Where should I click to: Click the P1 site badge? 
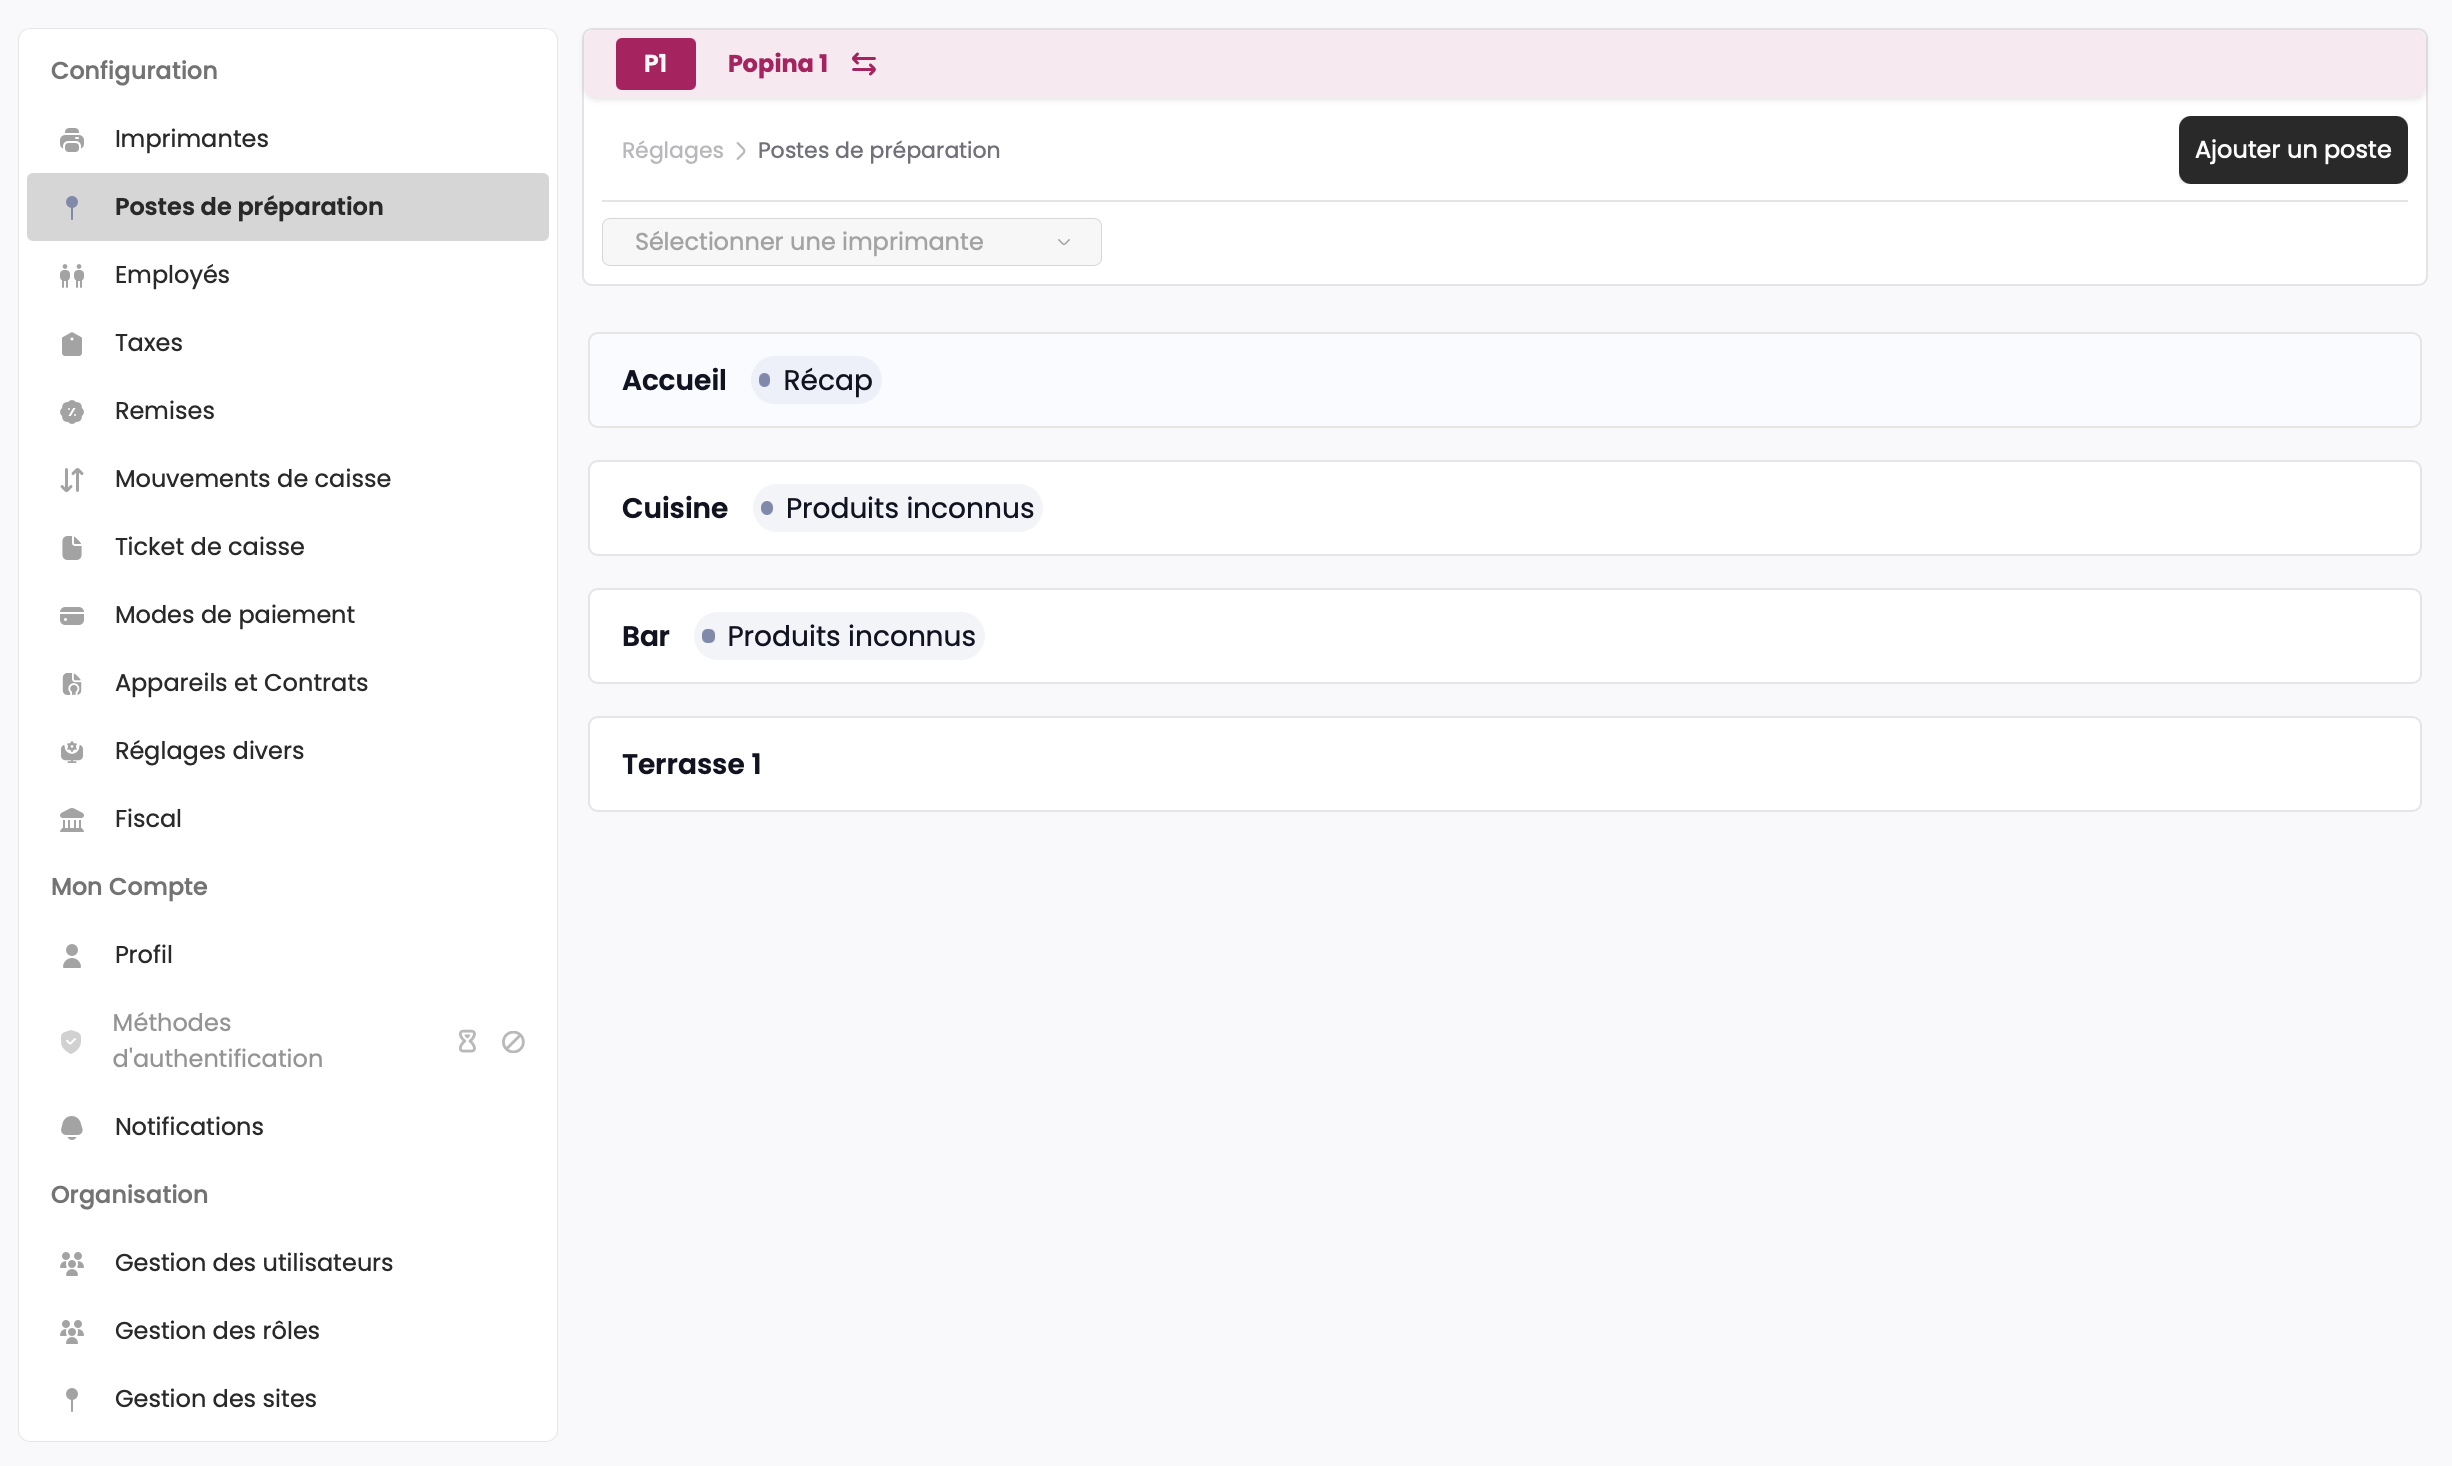655,64
